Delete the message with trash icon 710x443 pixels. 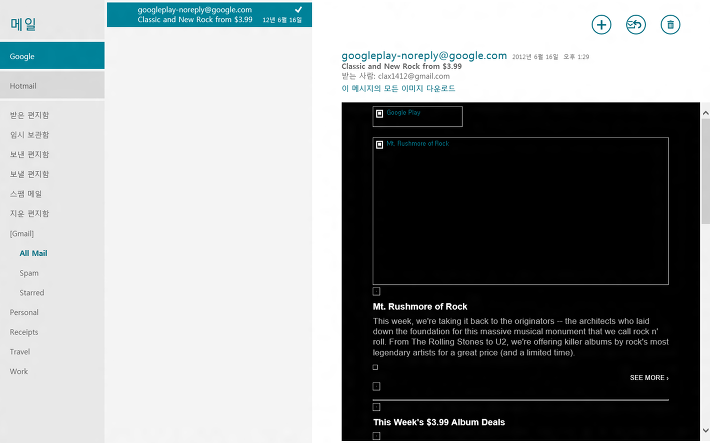[x=670, y=24]
